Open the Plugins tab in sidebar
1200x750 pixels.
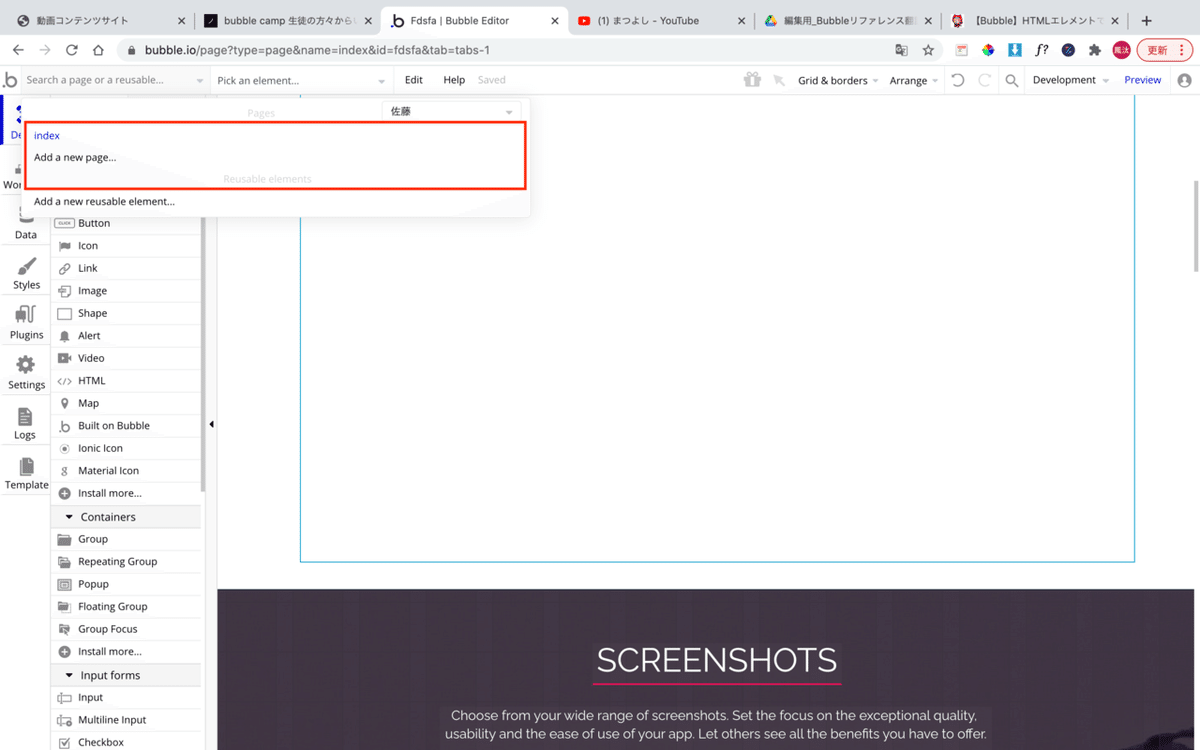point(26,324)
